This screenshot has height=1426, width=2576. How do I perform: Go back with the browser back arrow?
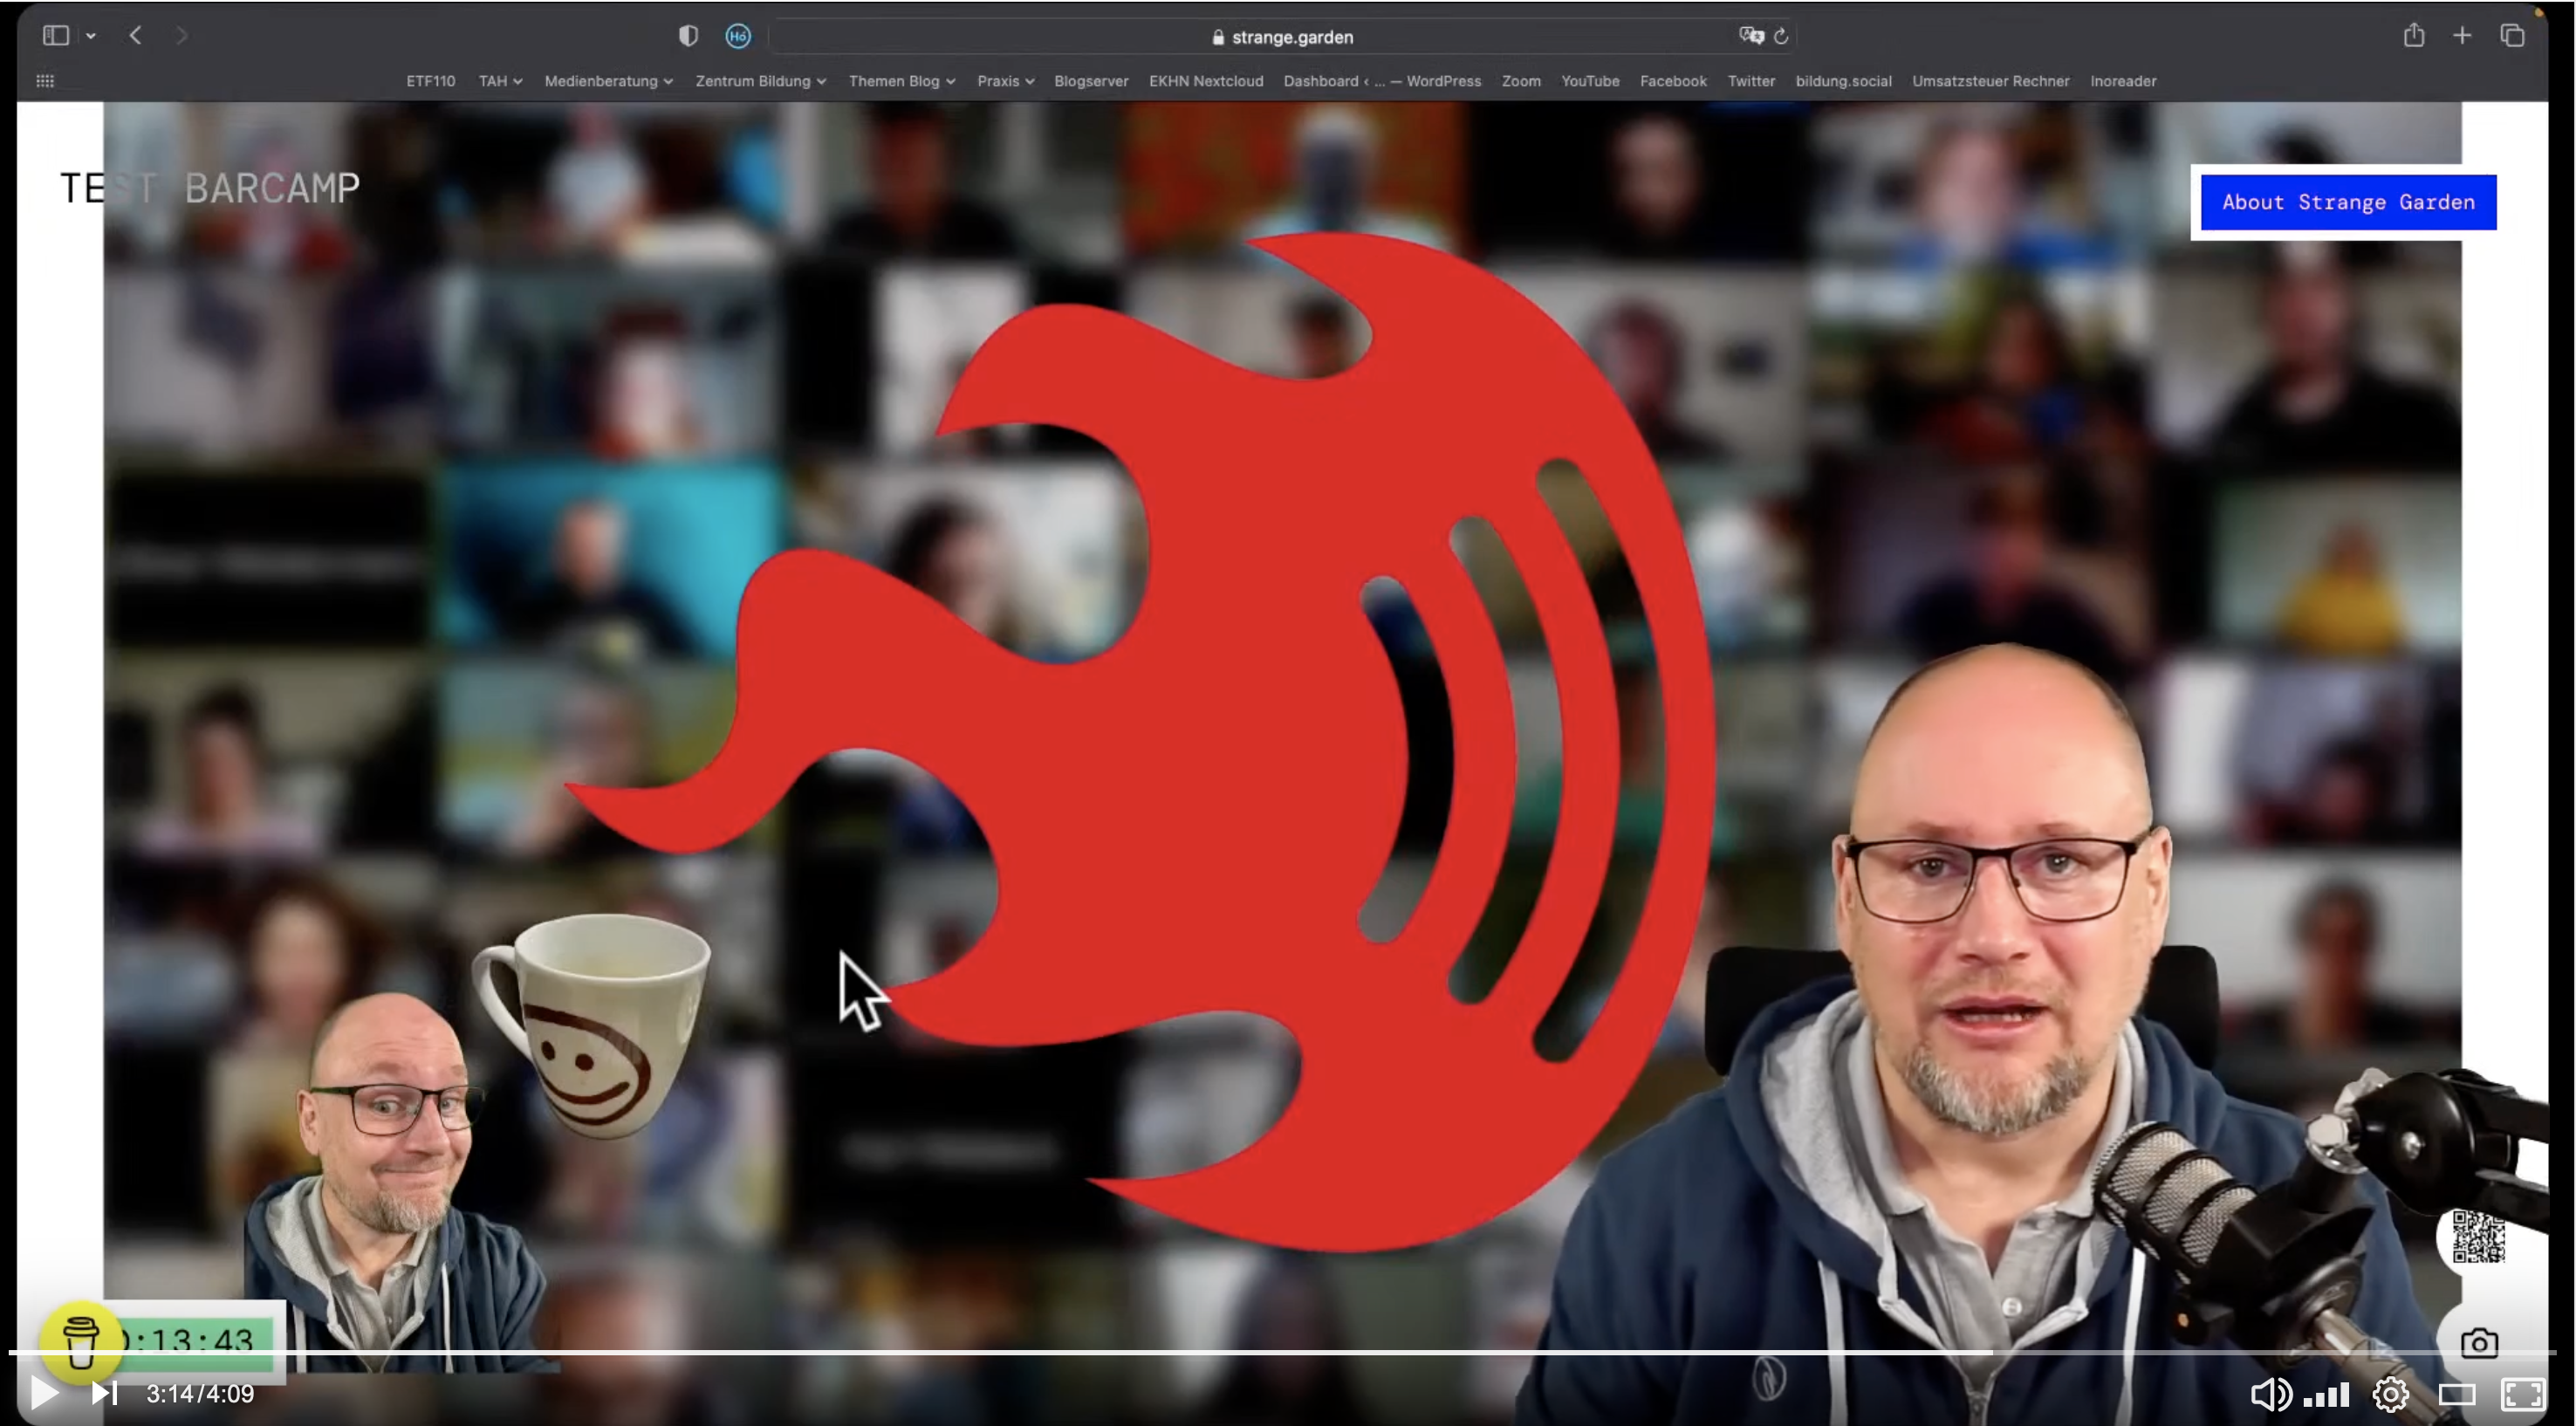click(x=136, y=36)
